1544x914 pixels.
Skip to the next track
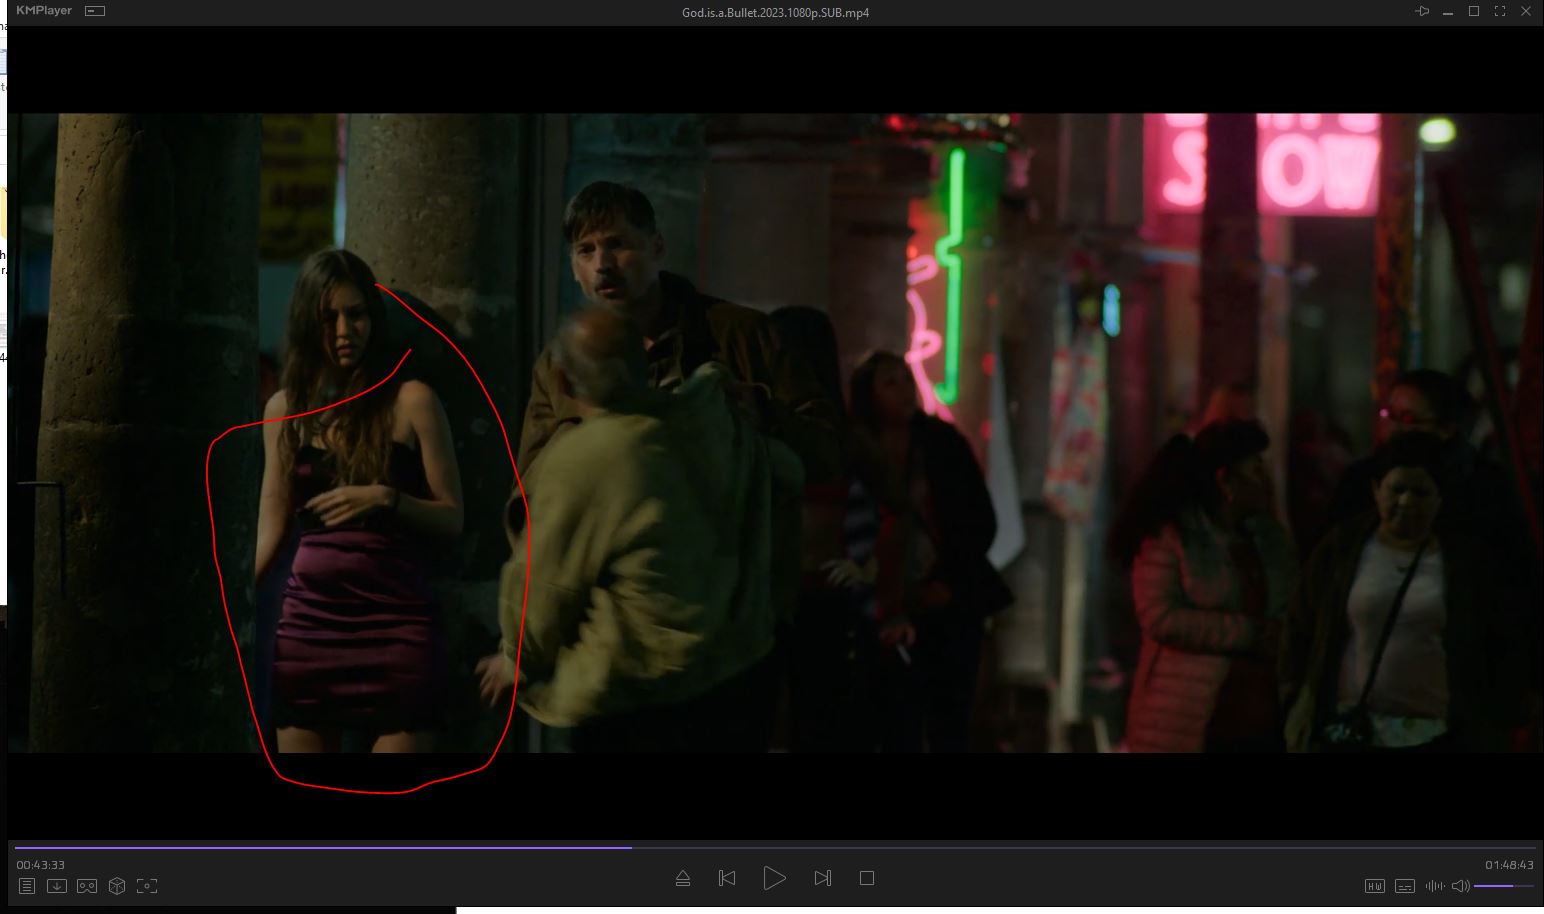click(x=822, y=878)
